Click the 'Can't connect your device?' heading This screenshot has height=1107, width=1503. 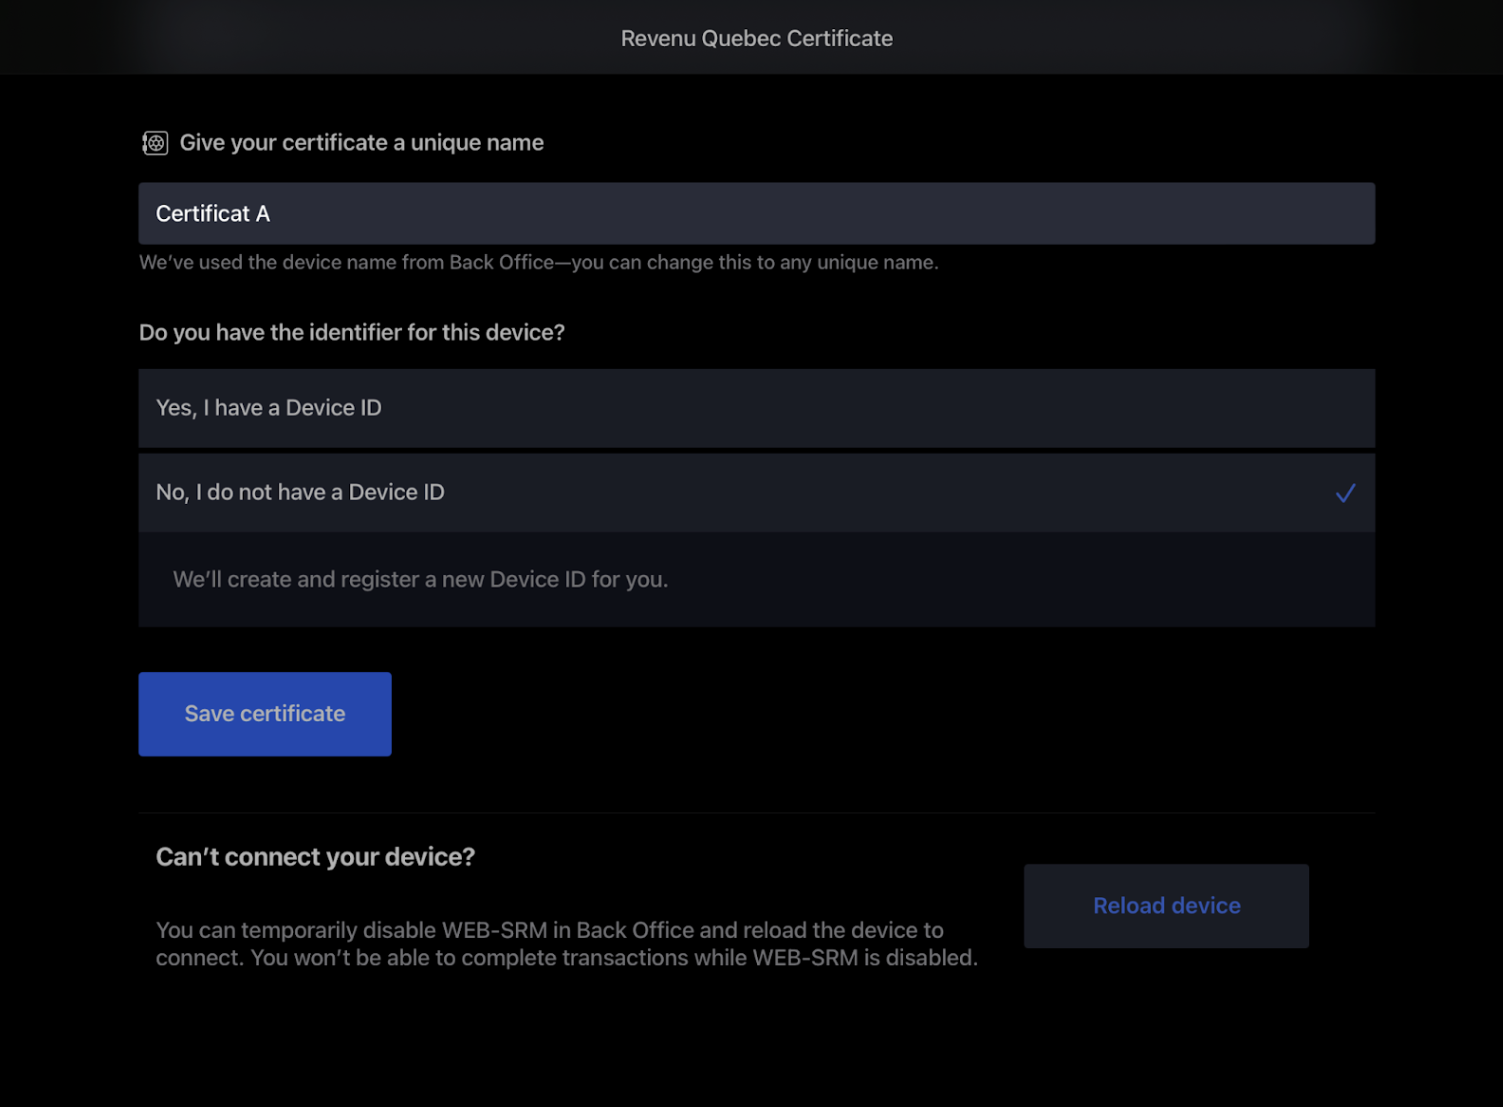pos(315,857)
